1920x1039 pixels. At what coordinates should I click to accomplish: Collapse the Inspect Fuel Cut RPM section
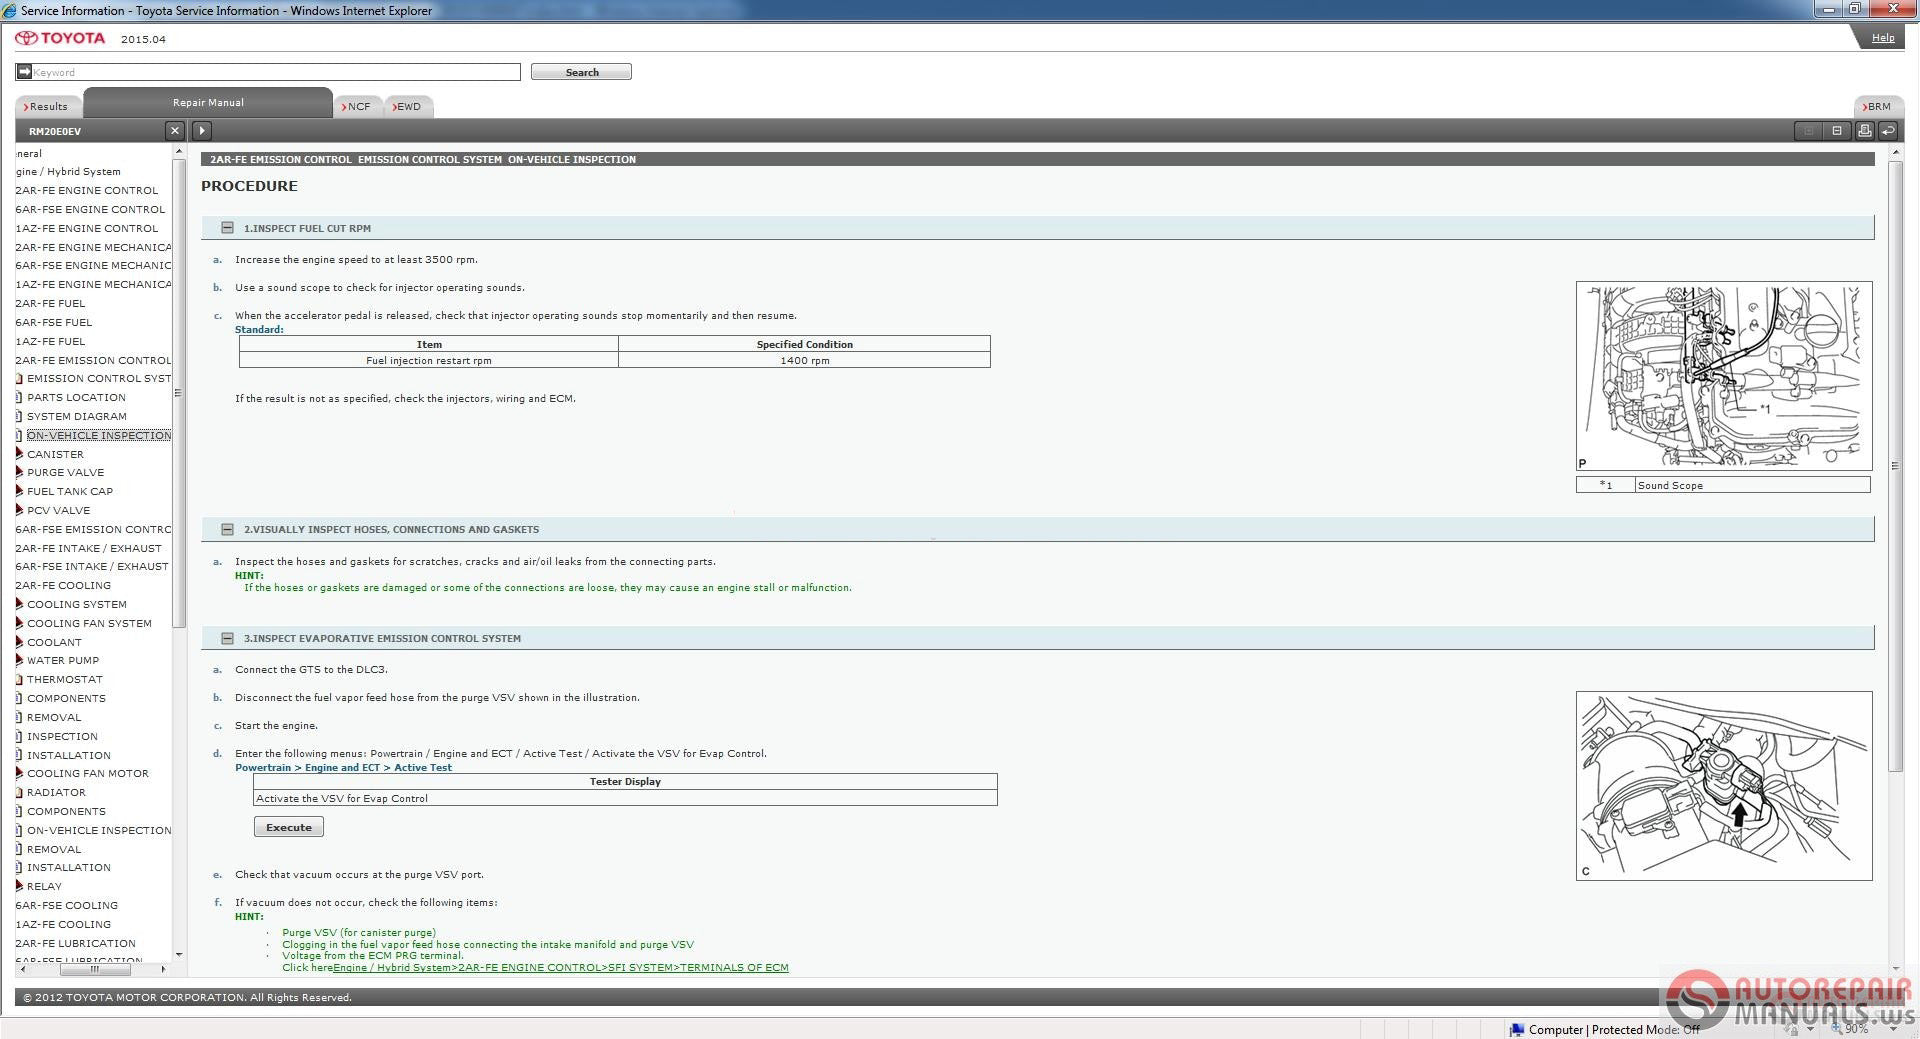tap(227, 228)
